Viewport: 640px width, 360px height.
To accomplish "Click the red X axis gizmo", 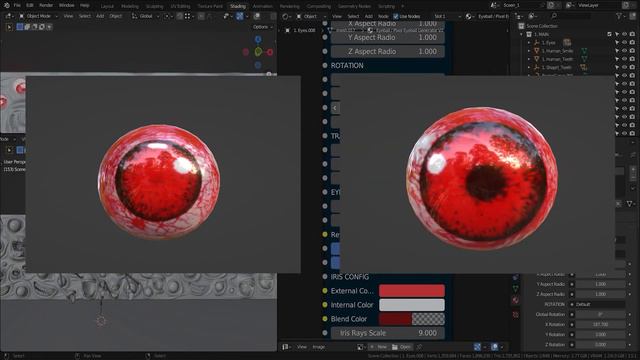I will 270,52.
